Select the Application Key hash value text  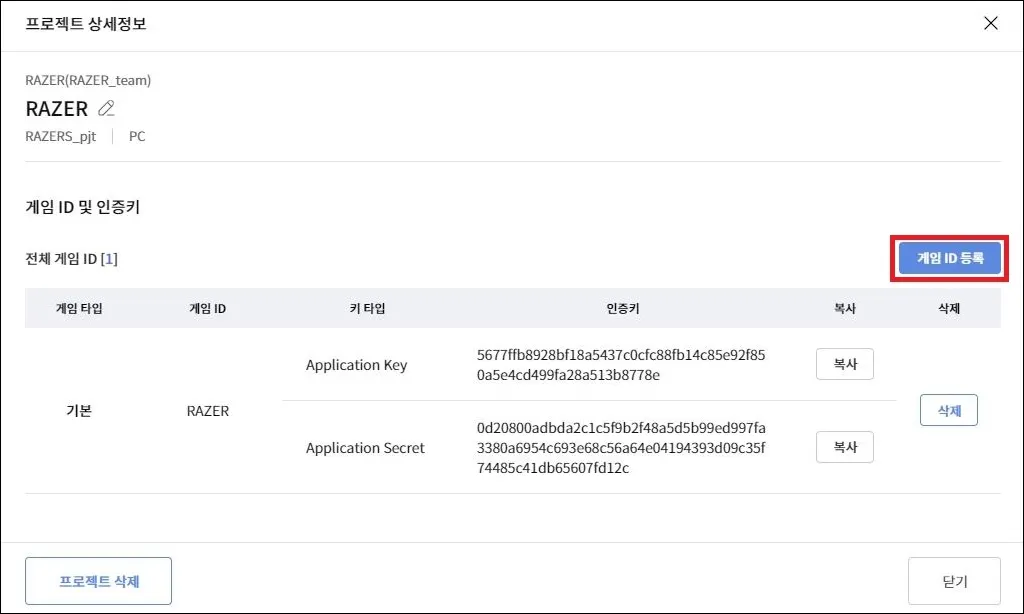(621, 365)
